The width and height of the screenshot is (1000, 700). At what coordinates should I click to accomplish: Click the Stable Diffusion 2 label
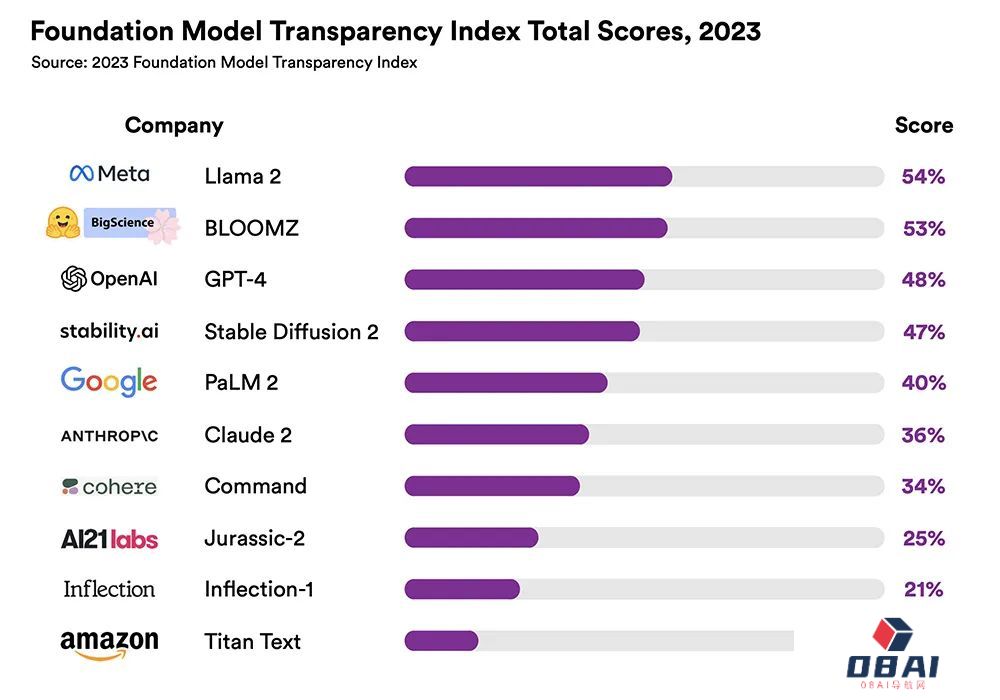point(291,332)
